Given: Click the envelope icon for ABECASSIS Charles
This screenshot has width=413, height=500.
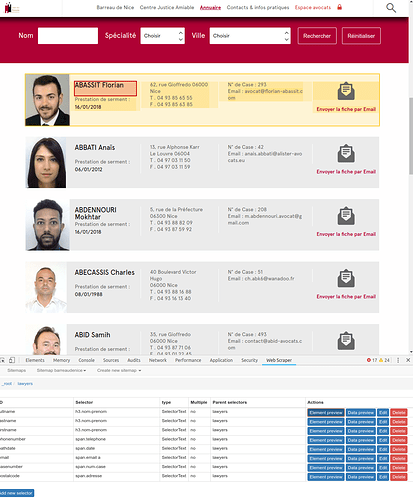Looking at the screenshot, I should (x=346, y=278).
